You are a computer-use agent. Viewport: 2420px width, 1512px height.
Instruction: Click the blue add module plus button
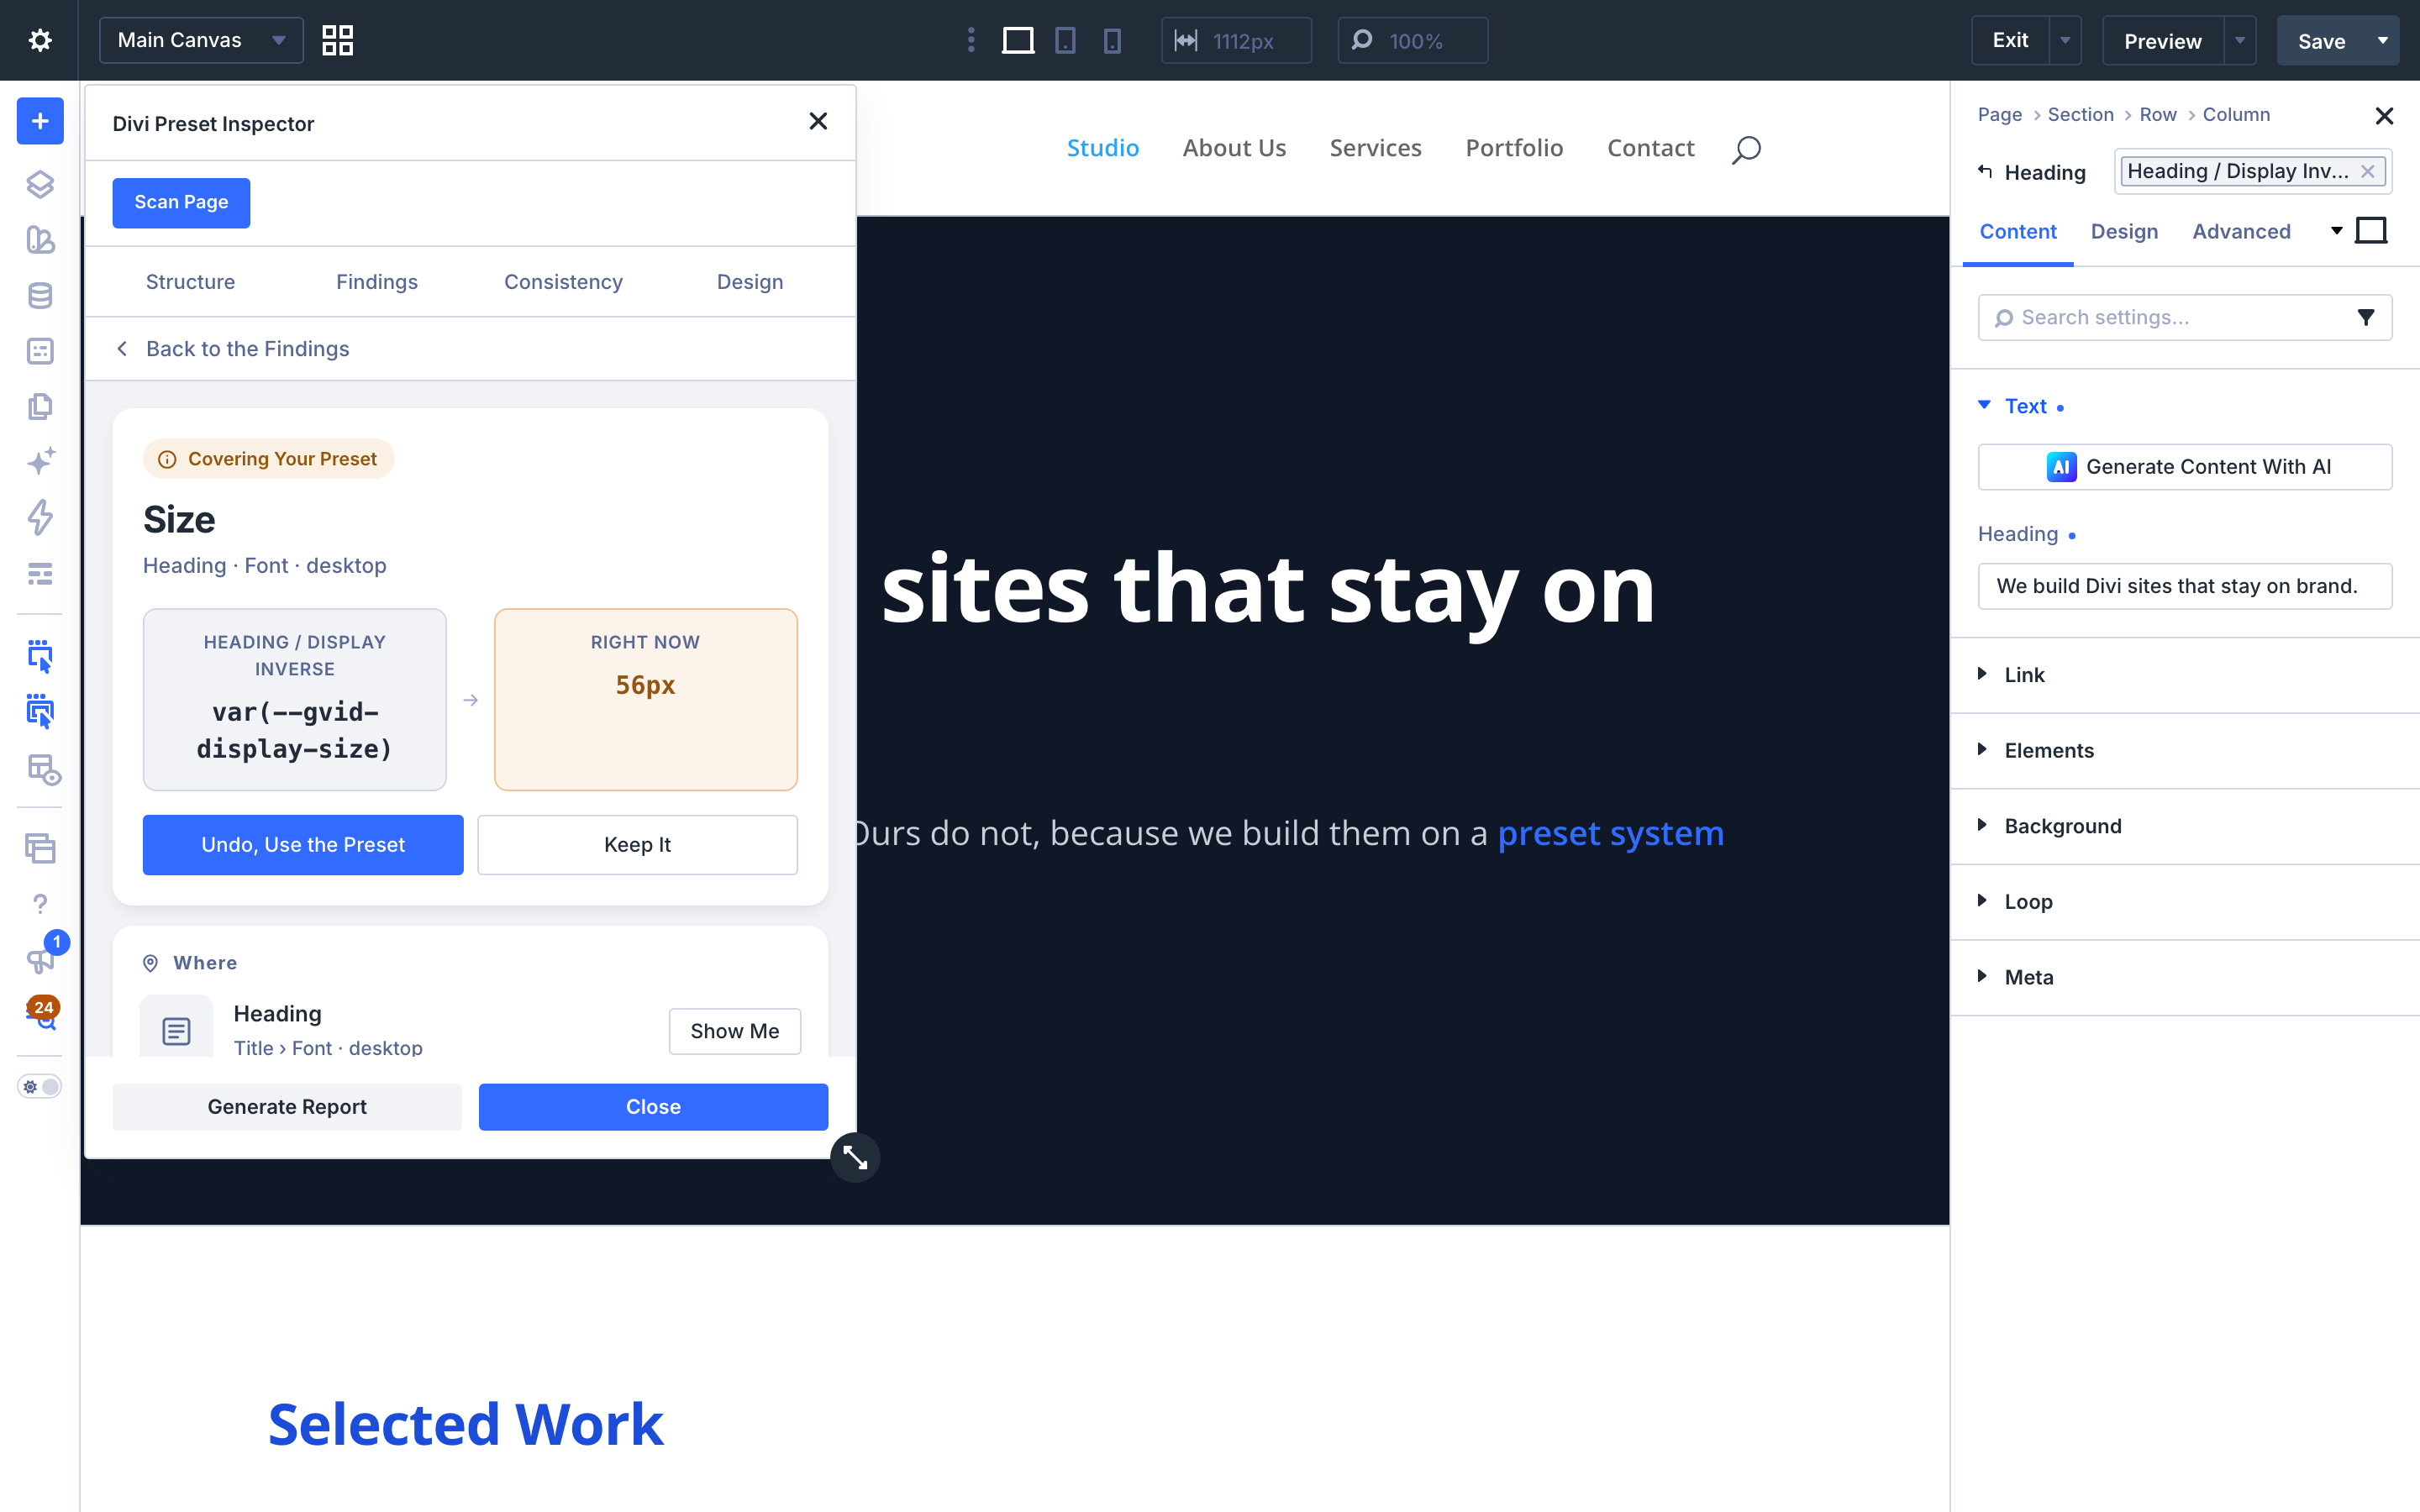40,121
